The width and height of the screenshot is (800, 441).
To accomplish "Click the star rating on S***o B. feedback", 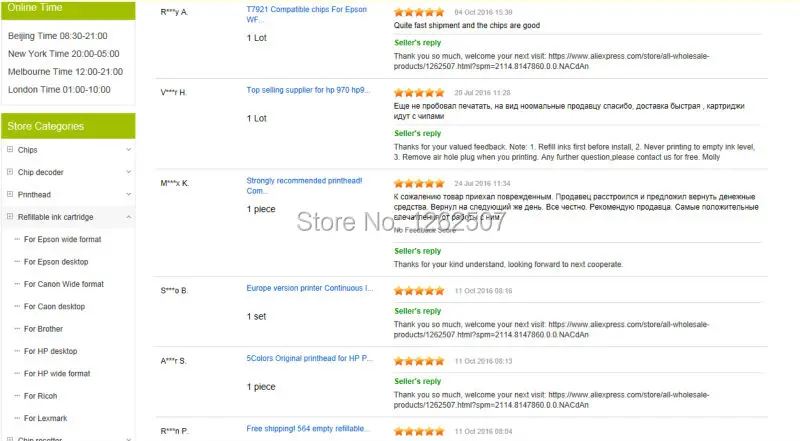I will (x=419, y=291).
